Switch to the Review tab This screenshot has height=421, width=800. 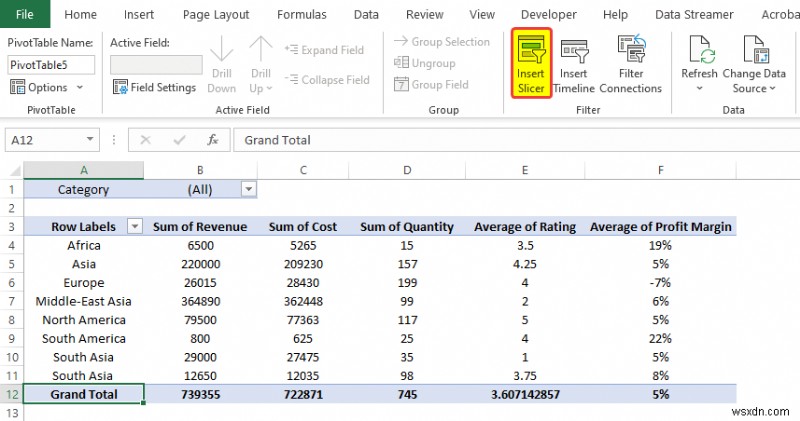click(x=424, y=14)
